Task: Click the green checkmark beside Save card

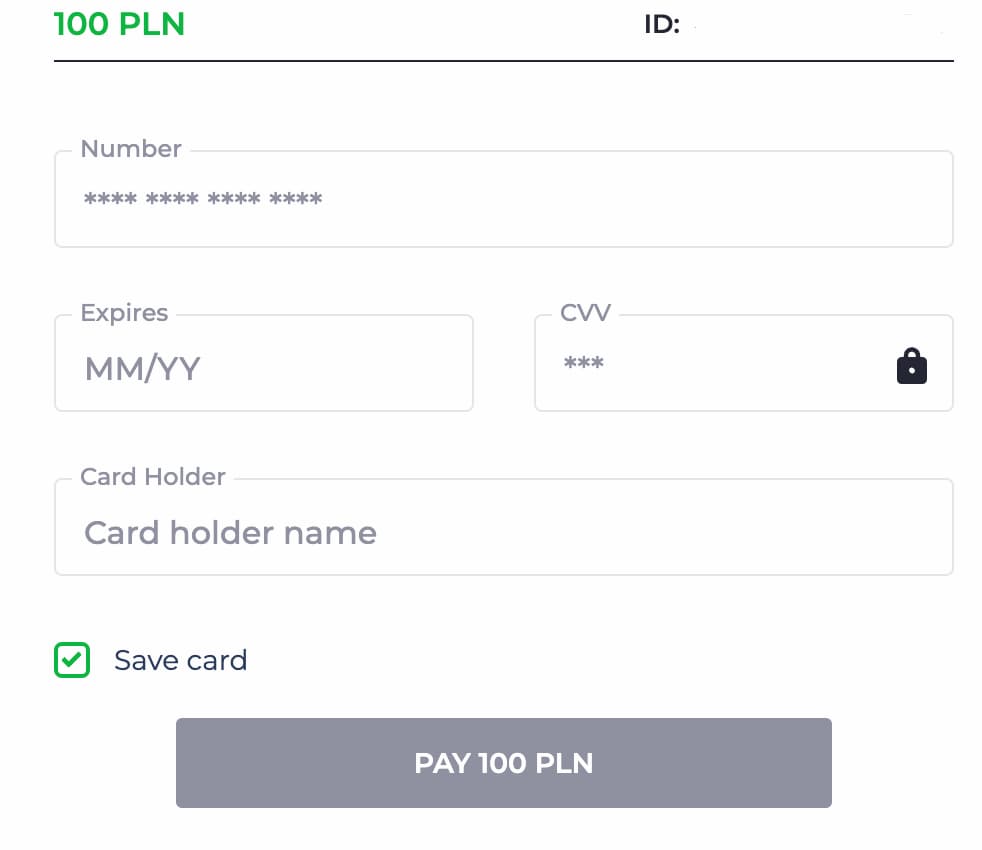Action: (72, 660)
